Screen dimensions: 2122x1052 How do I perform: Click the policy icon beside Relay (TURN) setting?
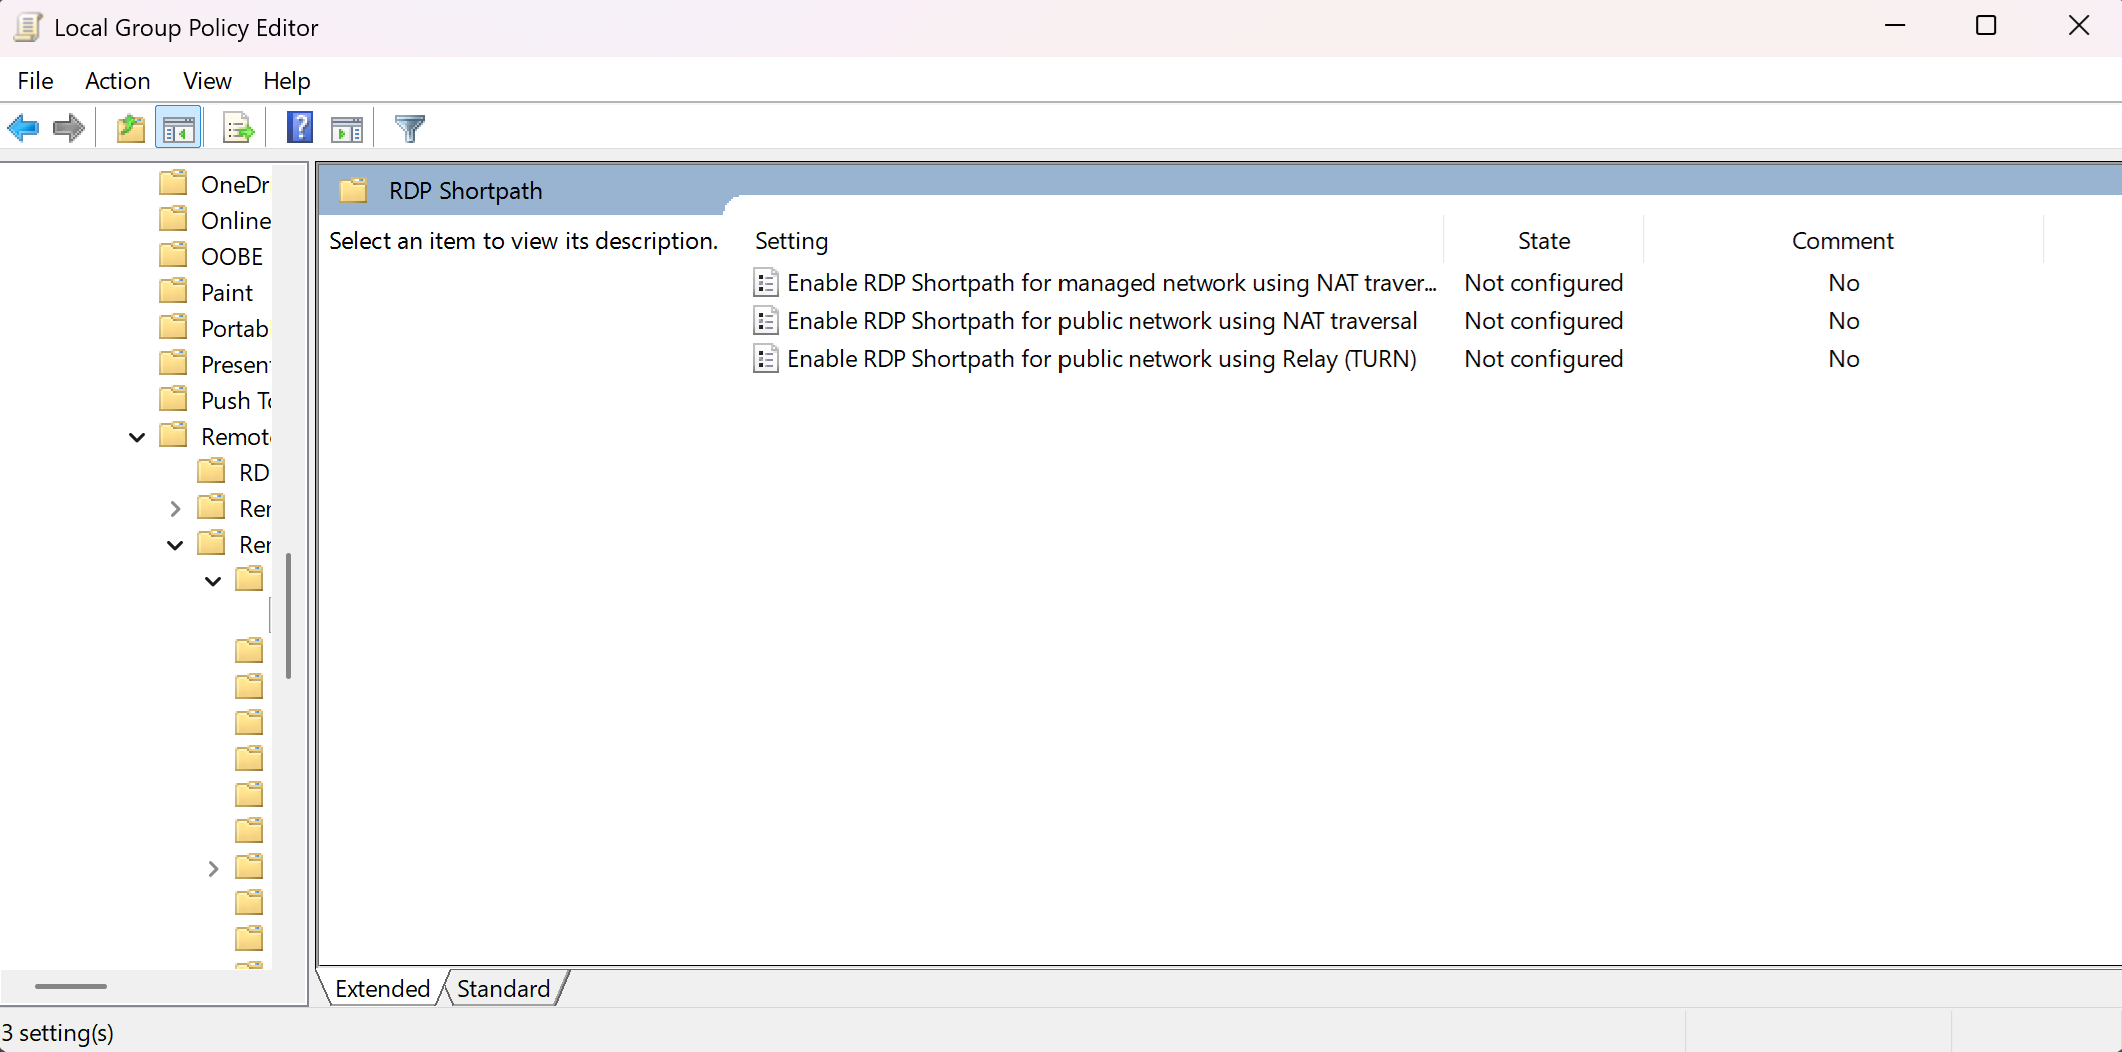click(766, 358)
